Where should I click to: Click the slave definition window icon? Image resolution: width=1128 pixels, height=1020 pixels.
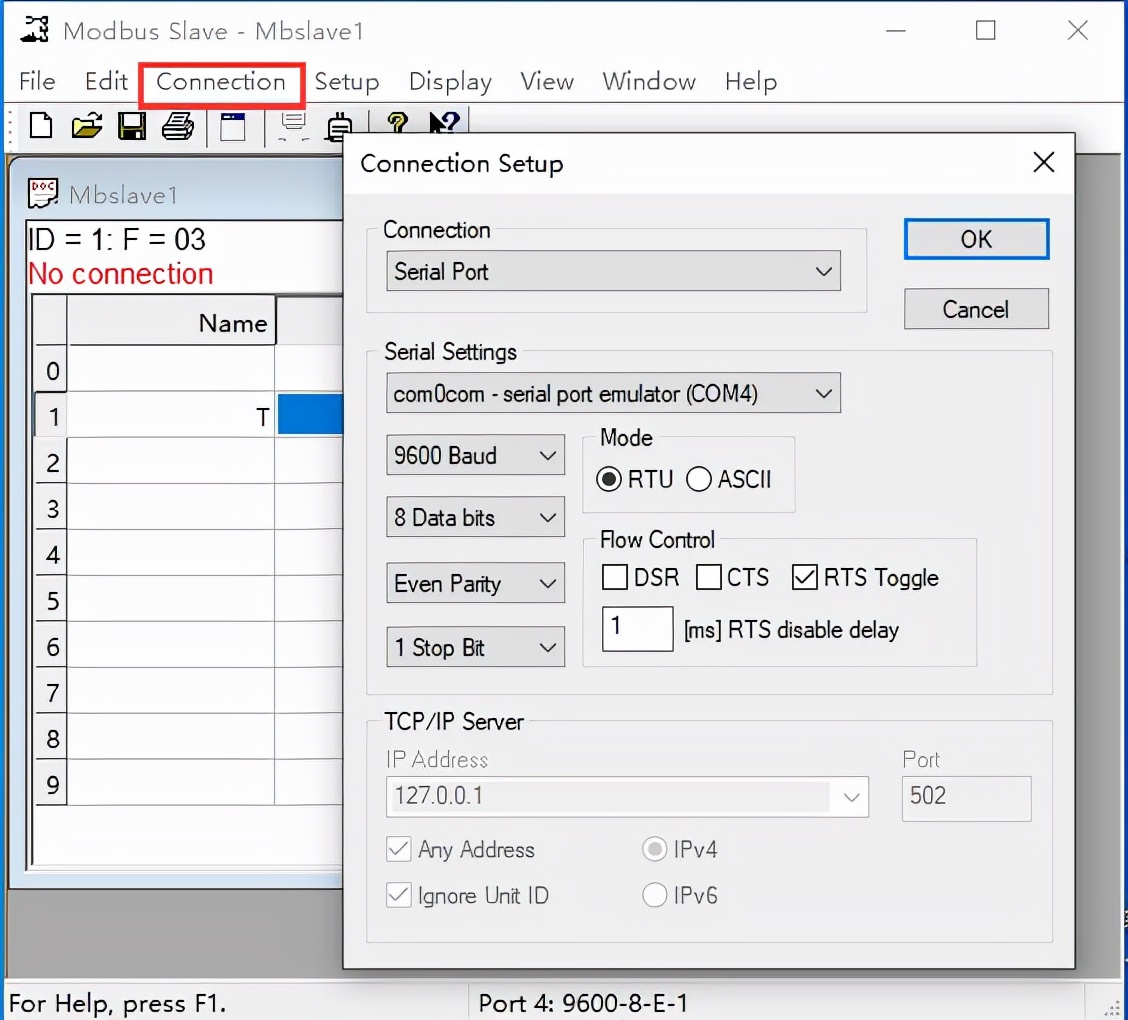point(233,126)
